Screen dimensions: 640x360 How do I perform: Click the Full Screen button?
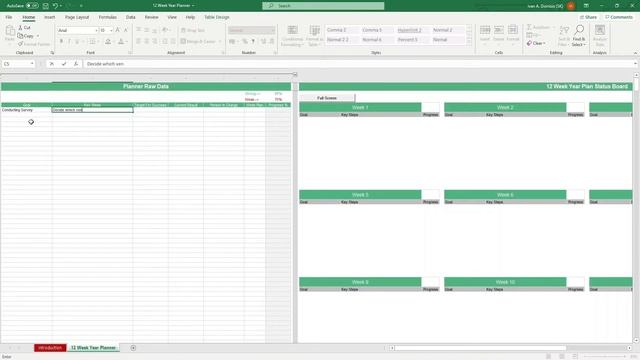327,98
